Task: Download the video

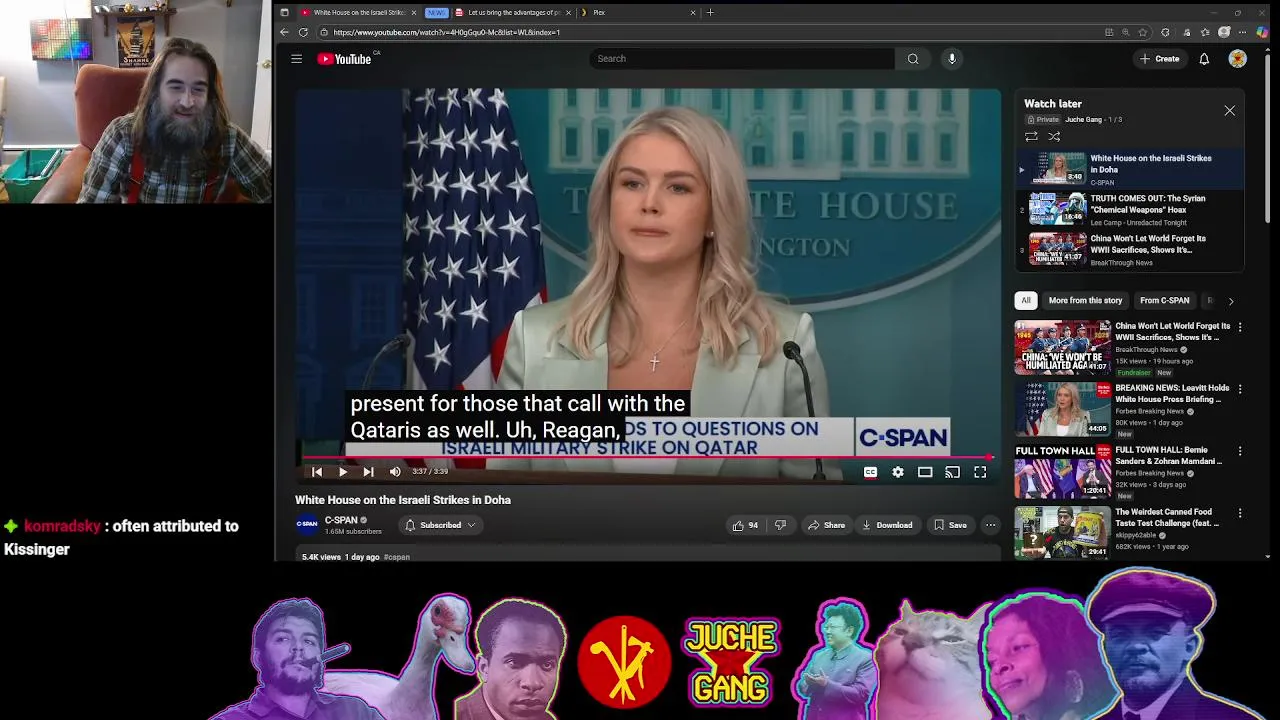Action: (x=886, y=525)
